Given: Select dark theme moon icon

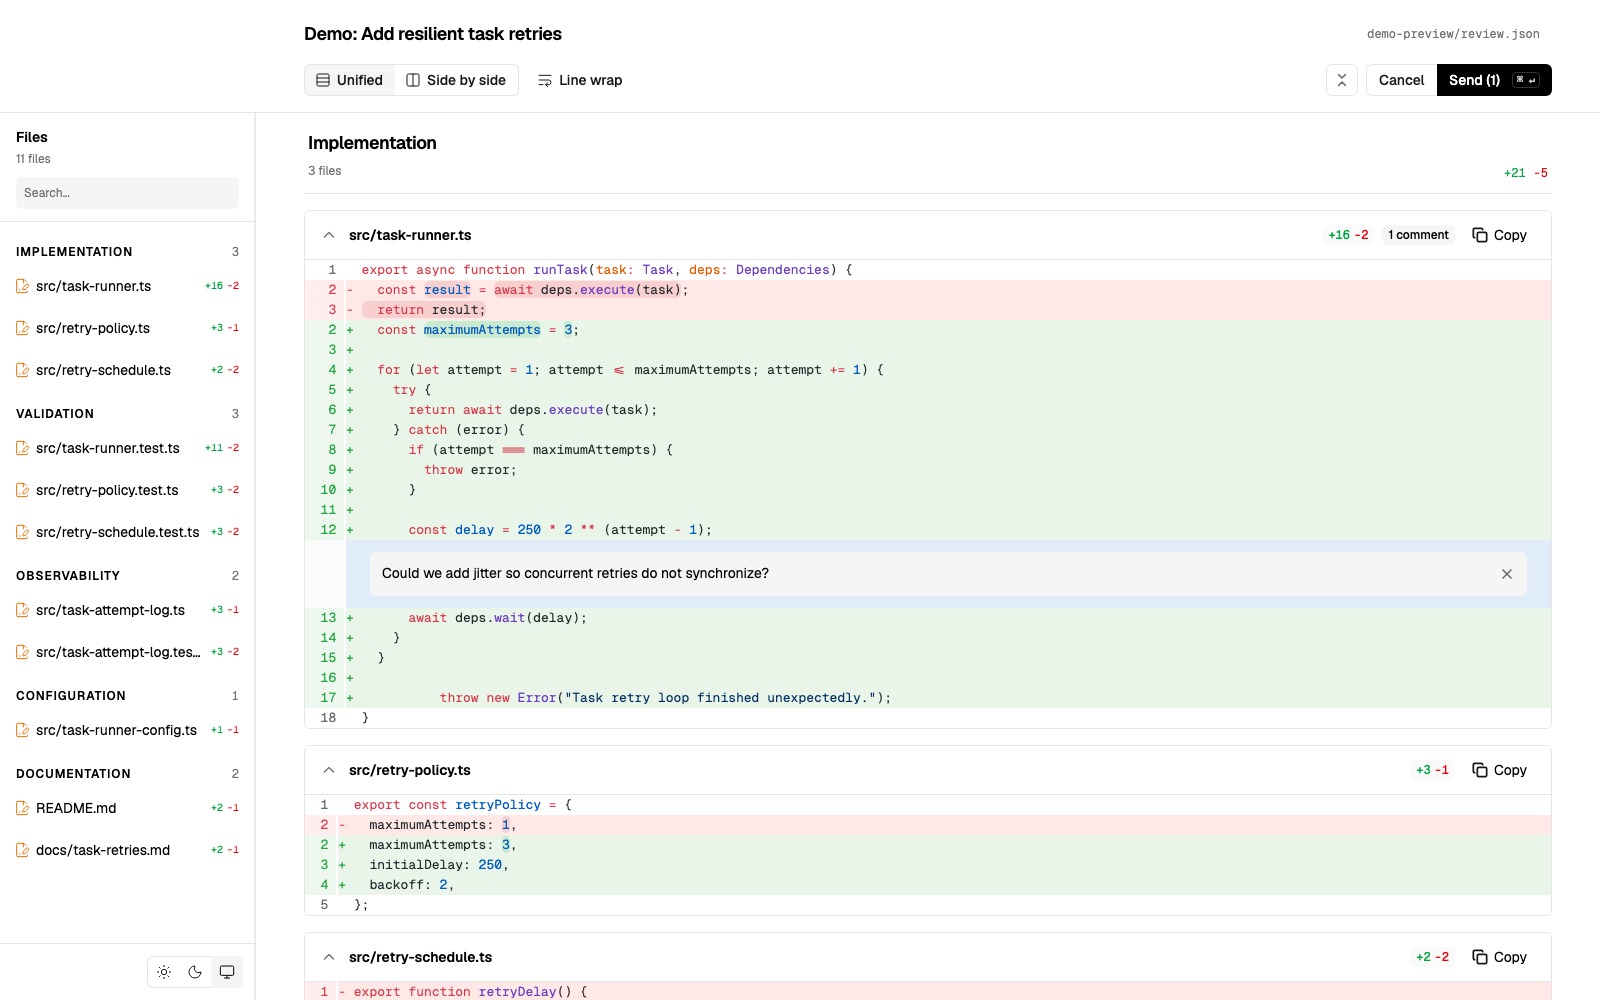Looking at the screenshot, I should click(195, 972).
